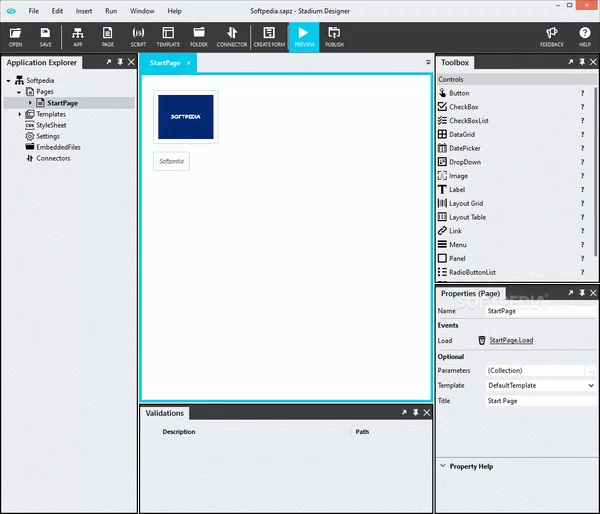Select RadioButtonList control in Toolbox
Viewport: 600px width, 514px height.
pos(472,272)
